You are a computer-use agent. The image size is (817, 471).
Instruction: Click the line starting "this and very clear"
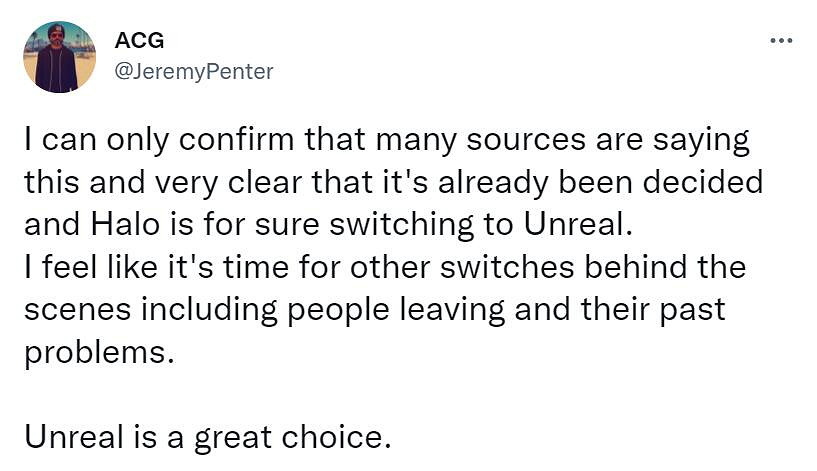393,183
